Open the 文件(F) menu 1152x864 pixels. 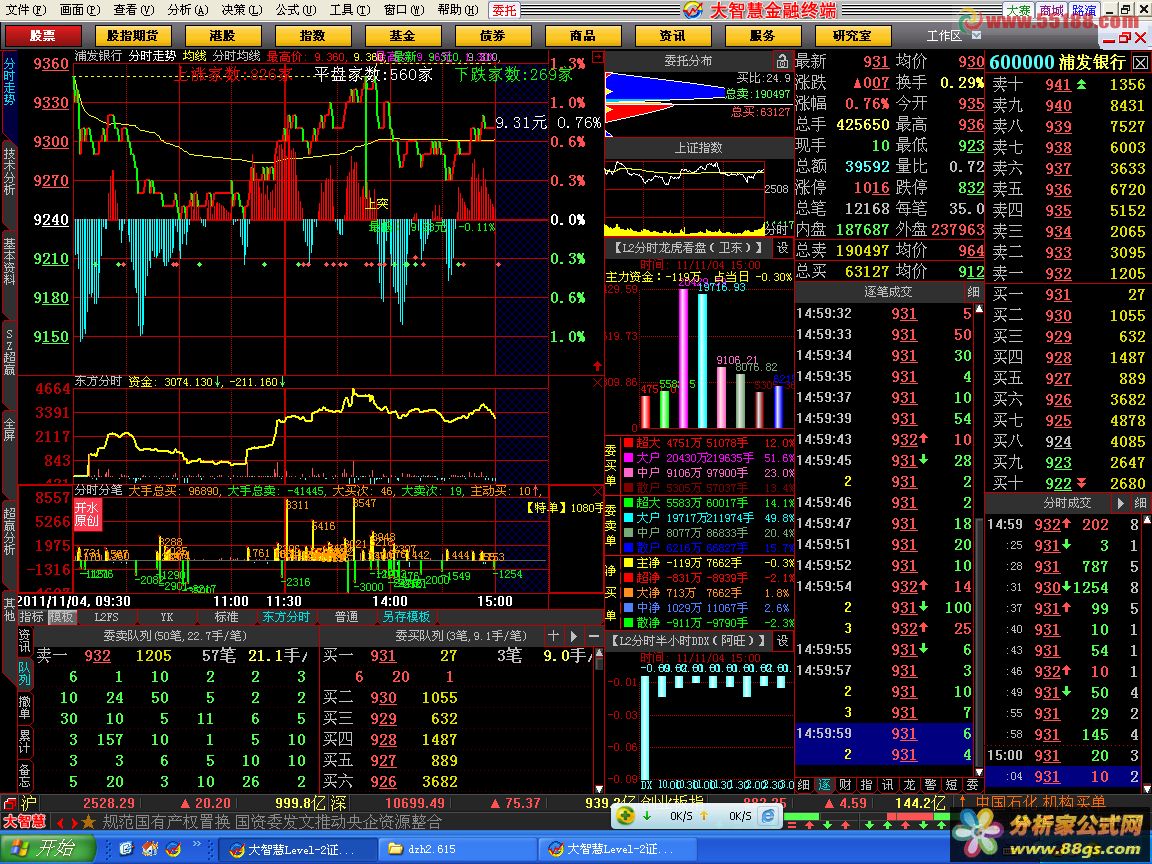click(25, 10)
